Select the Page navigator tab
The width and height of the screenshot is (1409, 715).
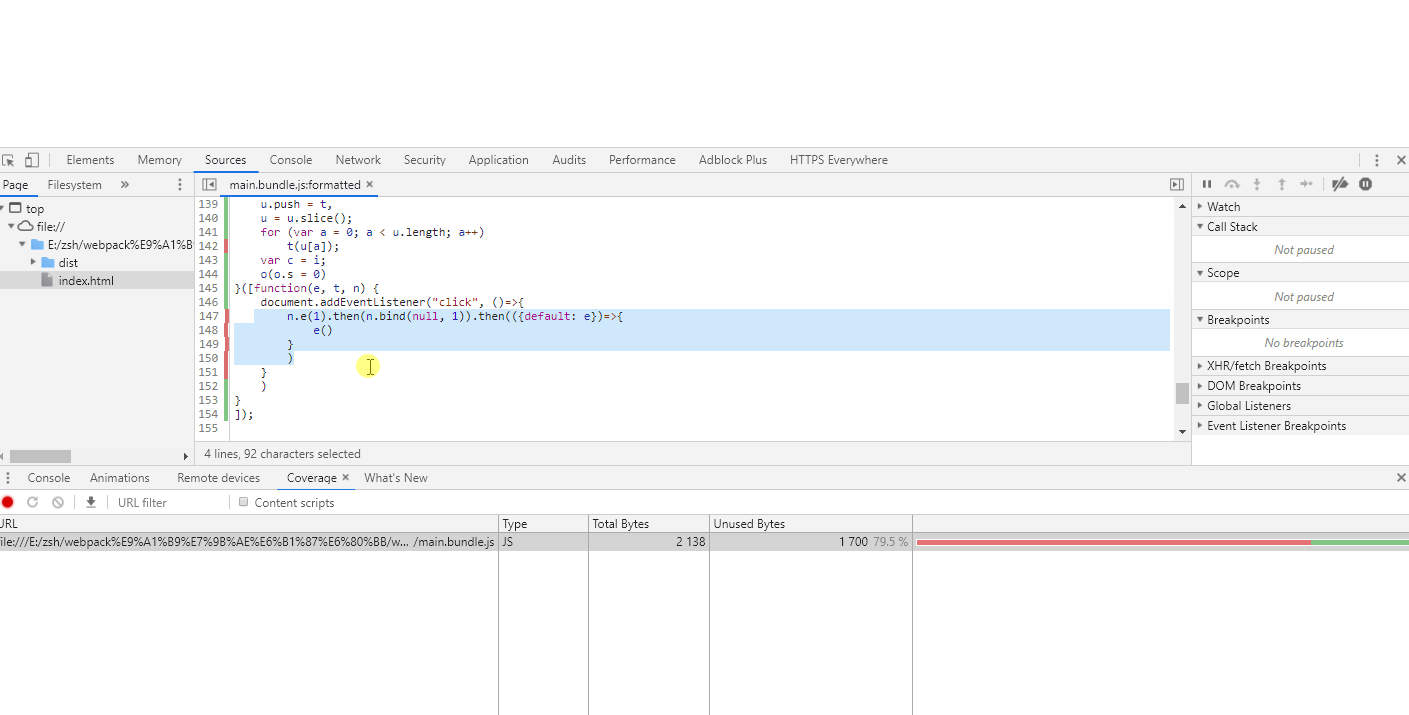click(15, 185)
